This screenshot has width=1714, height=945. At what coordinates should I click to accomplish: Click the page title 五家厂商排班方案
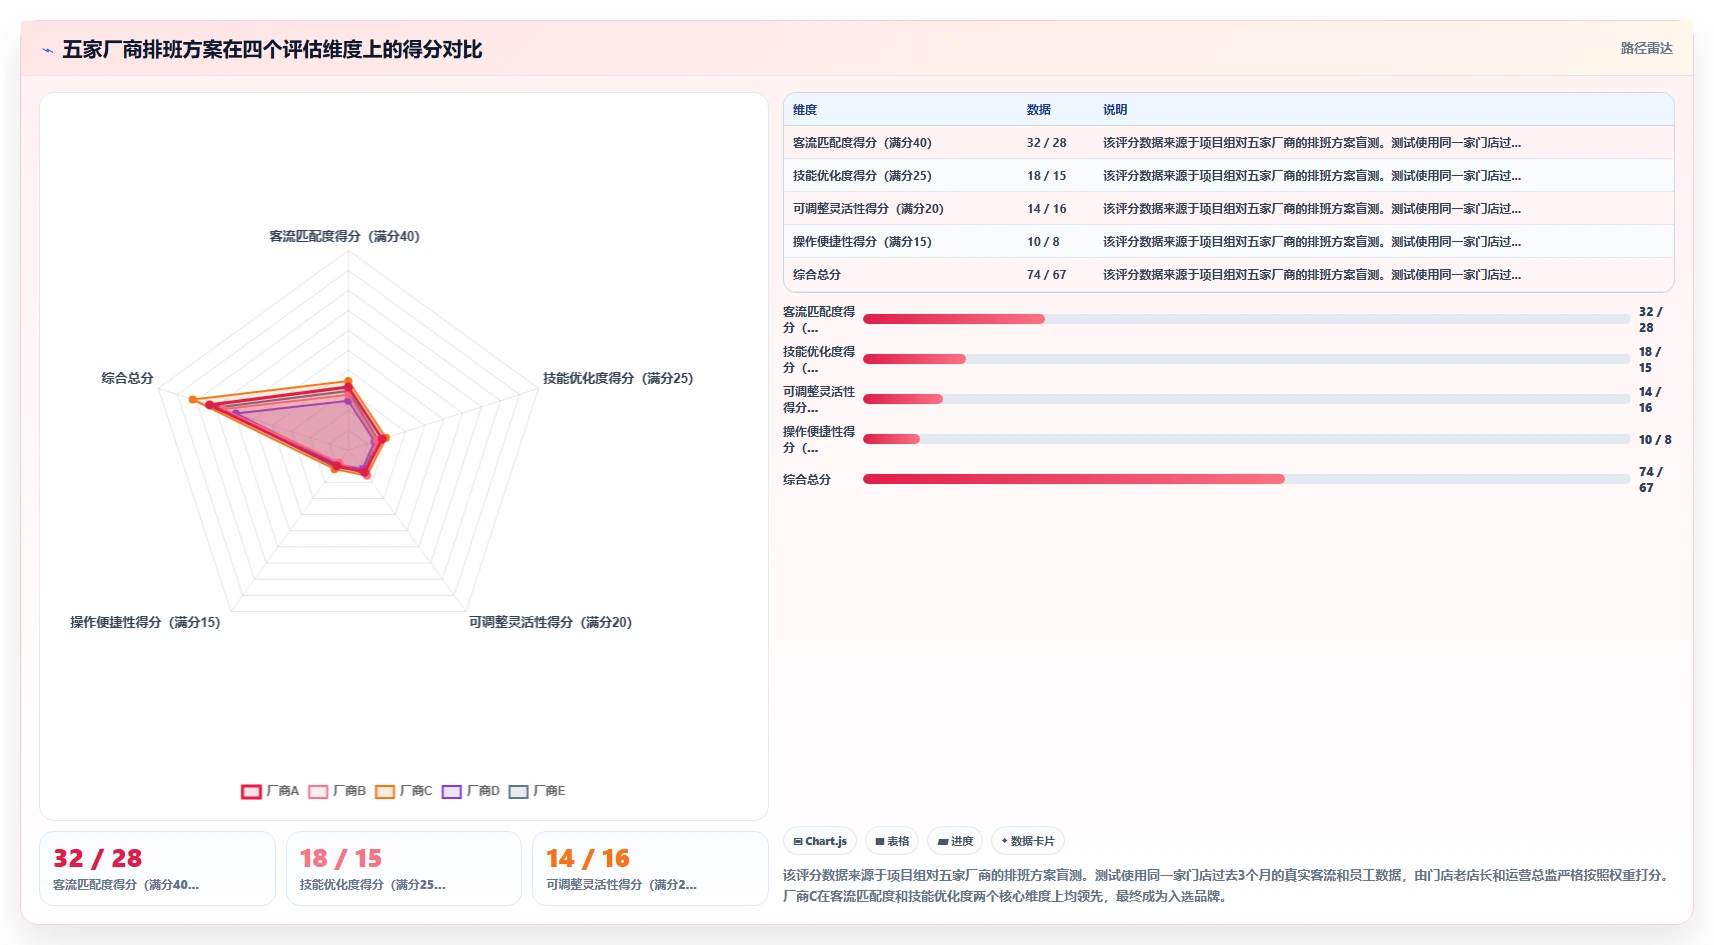tap(273, 50)
